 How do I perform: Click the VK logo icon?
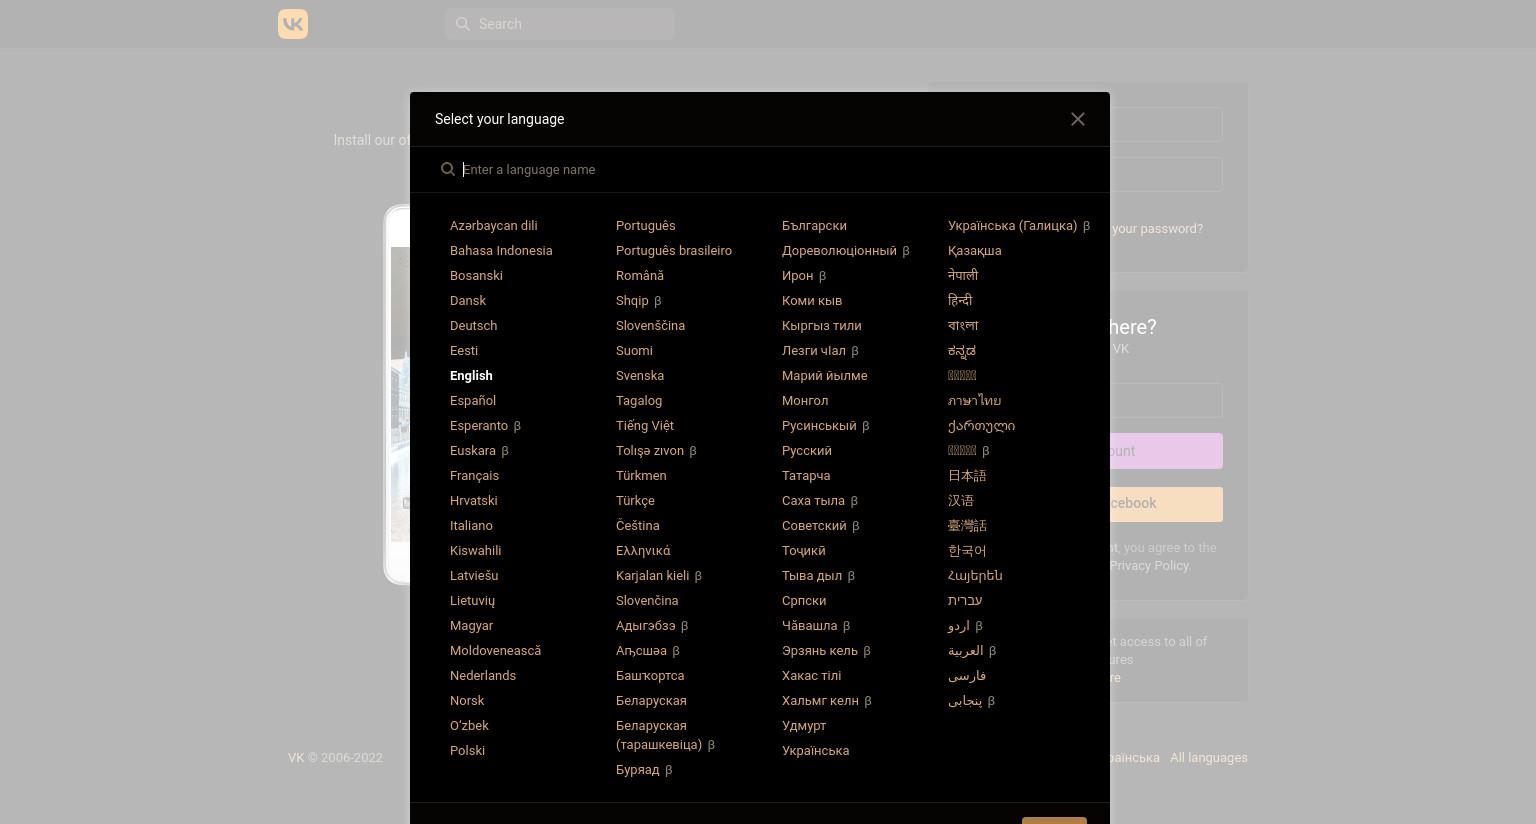click(x=293, y=24)
